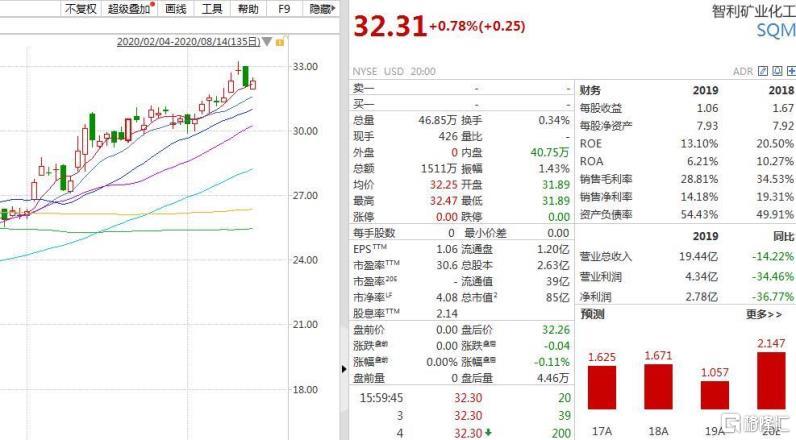
Task: Click the blue plus icon next to ADR
Action: pos(791,72)
